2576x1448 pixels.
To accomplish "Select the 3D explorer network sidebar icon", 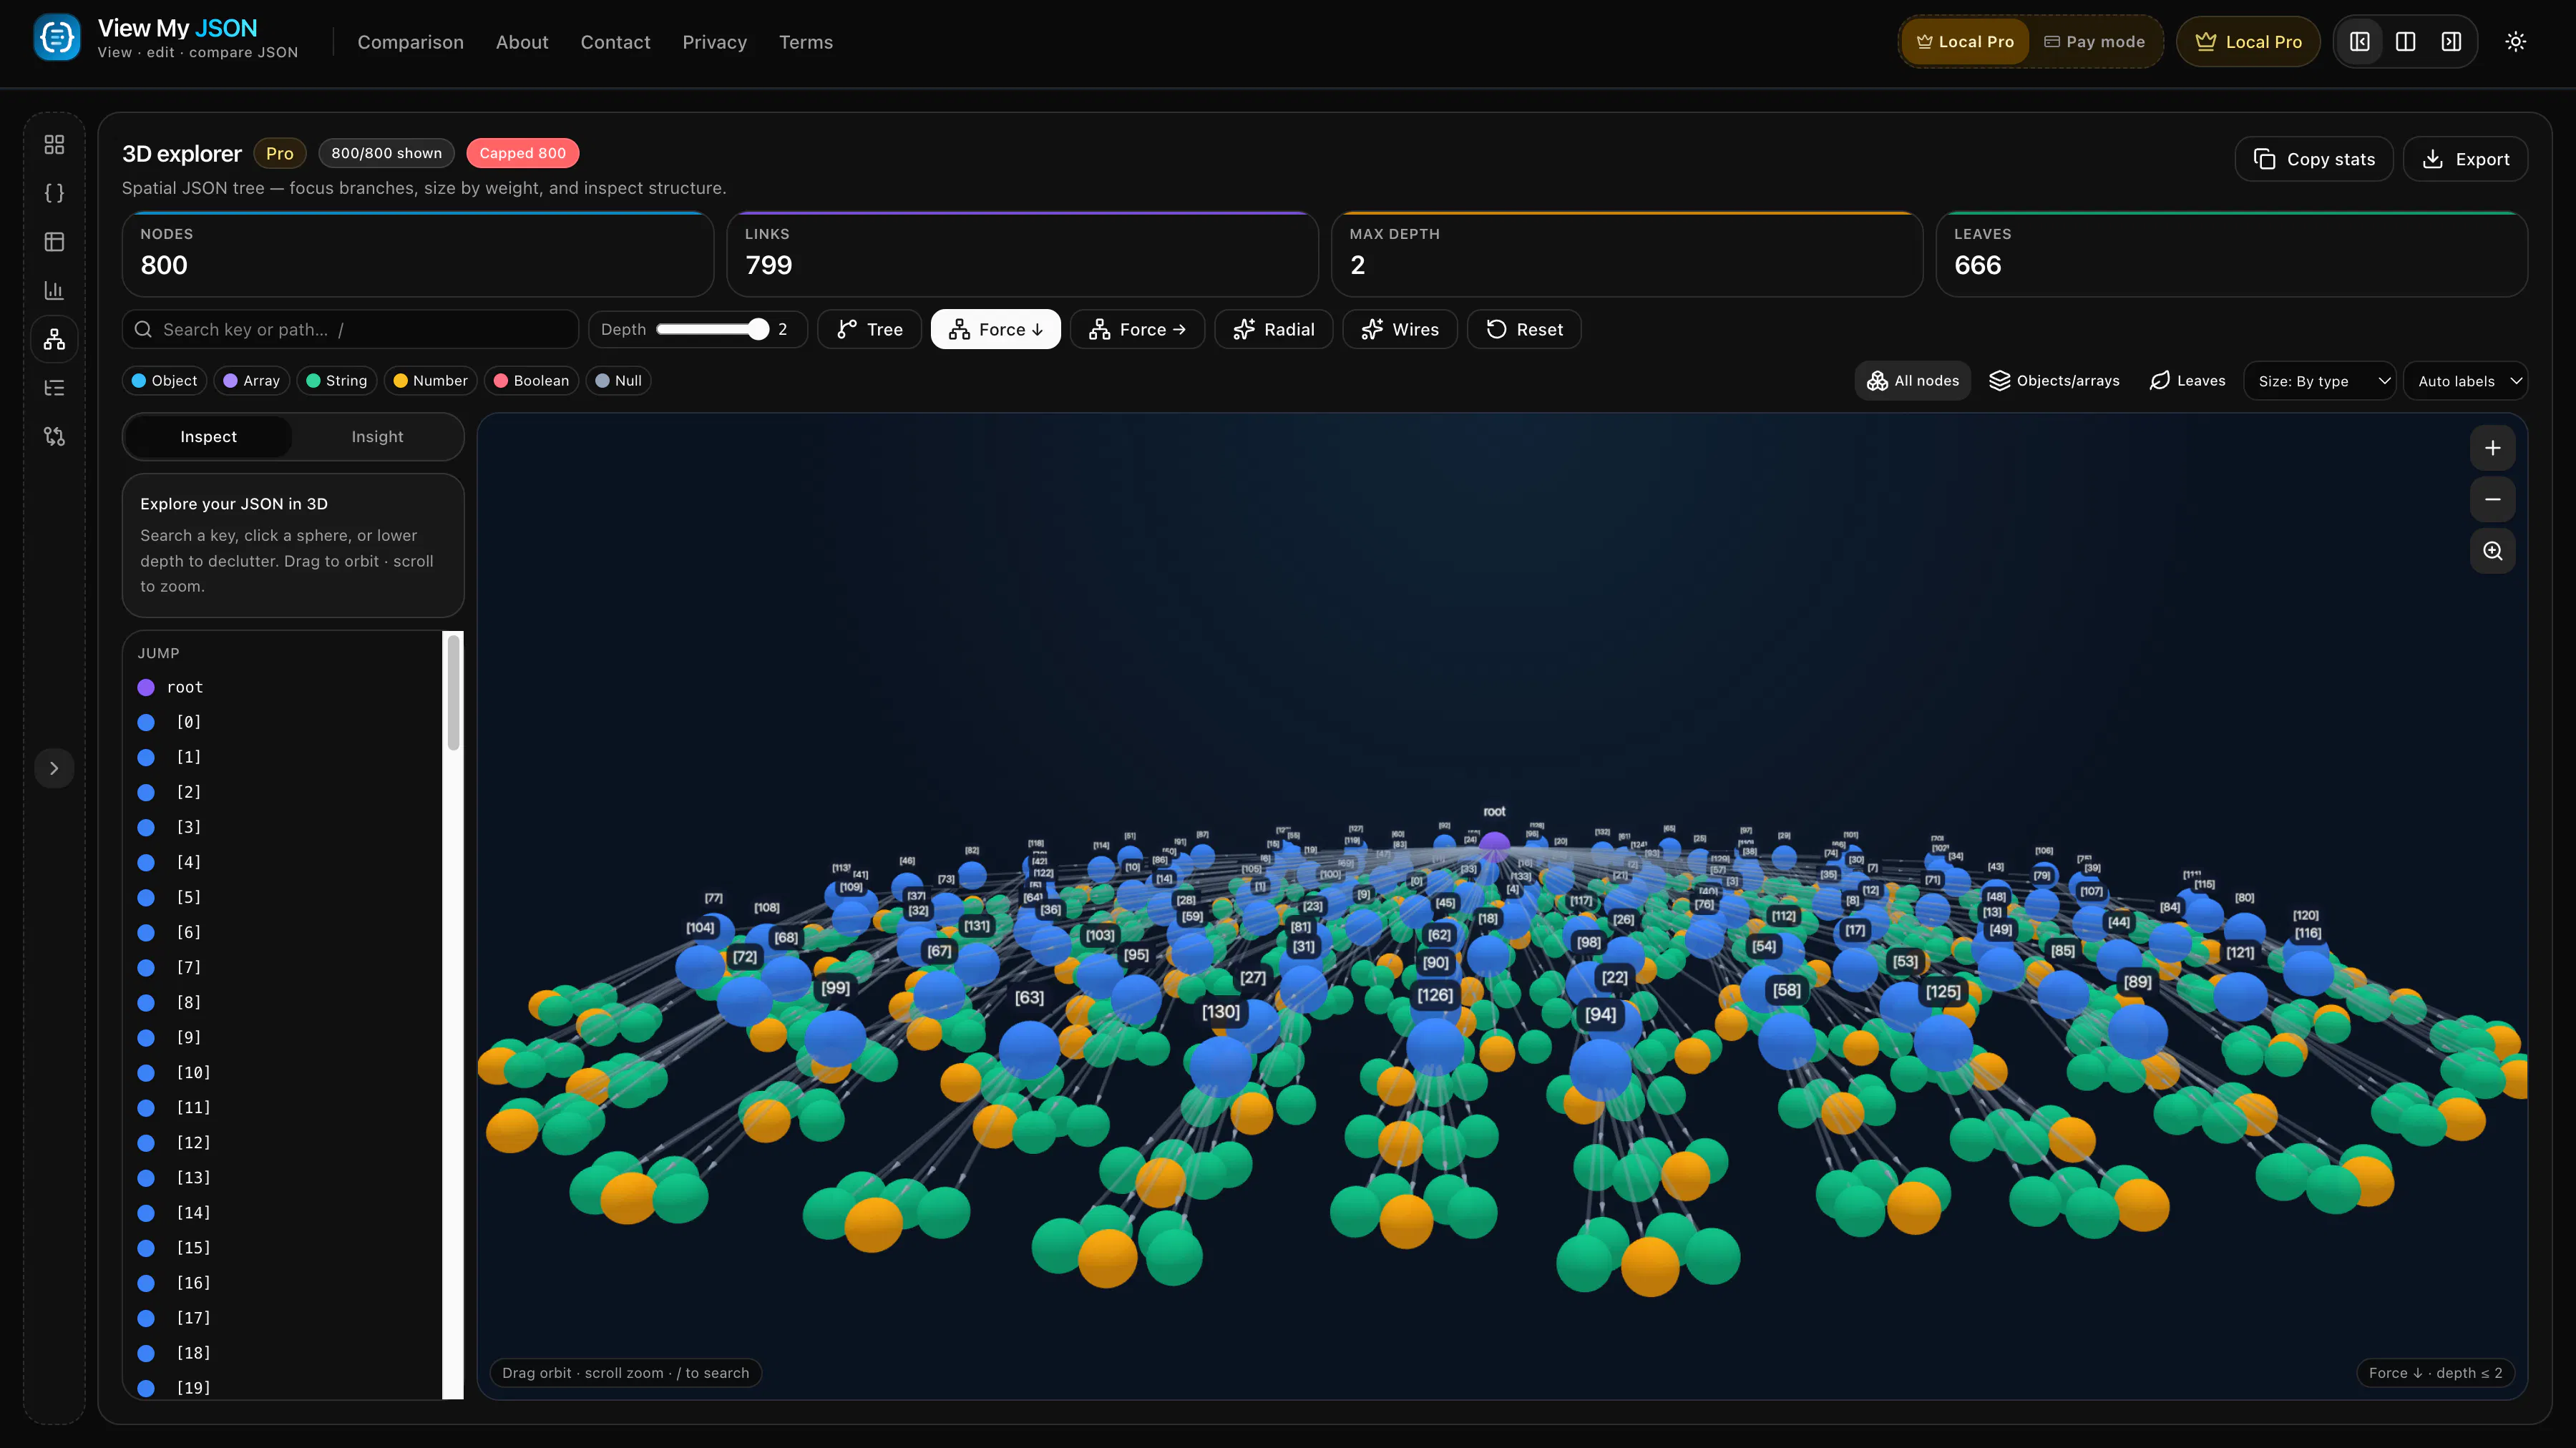I will 54,339.
